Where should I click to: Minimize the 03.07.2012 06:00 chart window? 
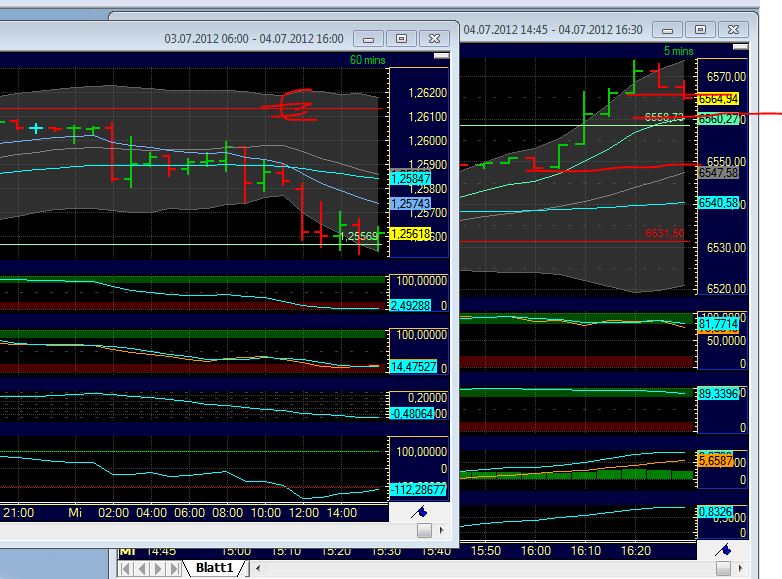click(369, 39)
